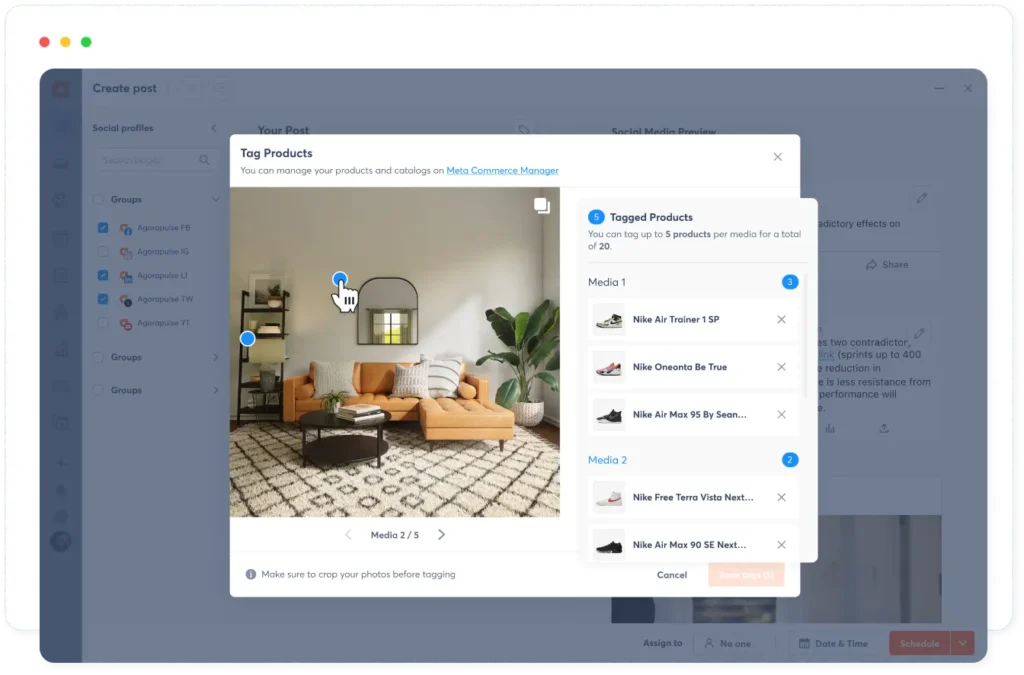Expand the second Groups row chevron

[x=216, y=357]
